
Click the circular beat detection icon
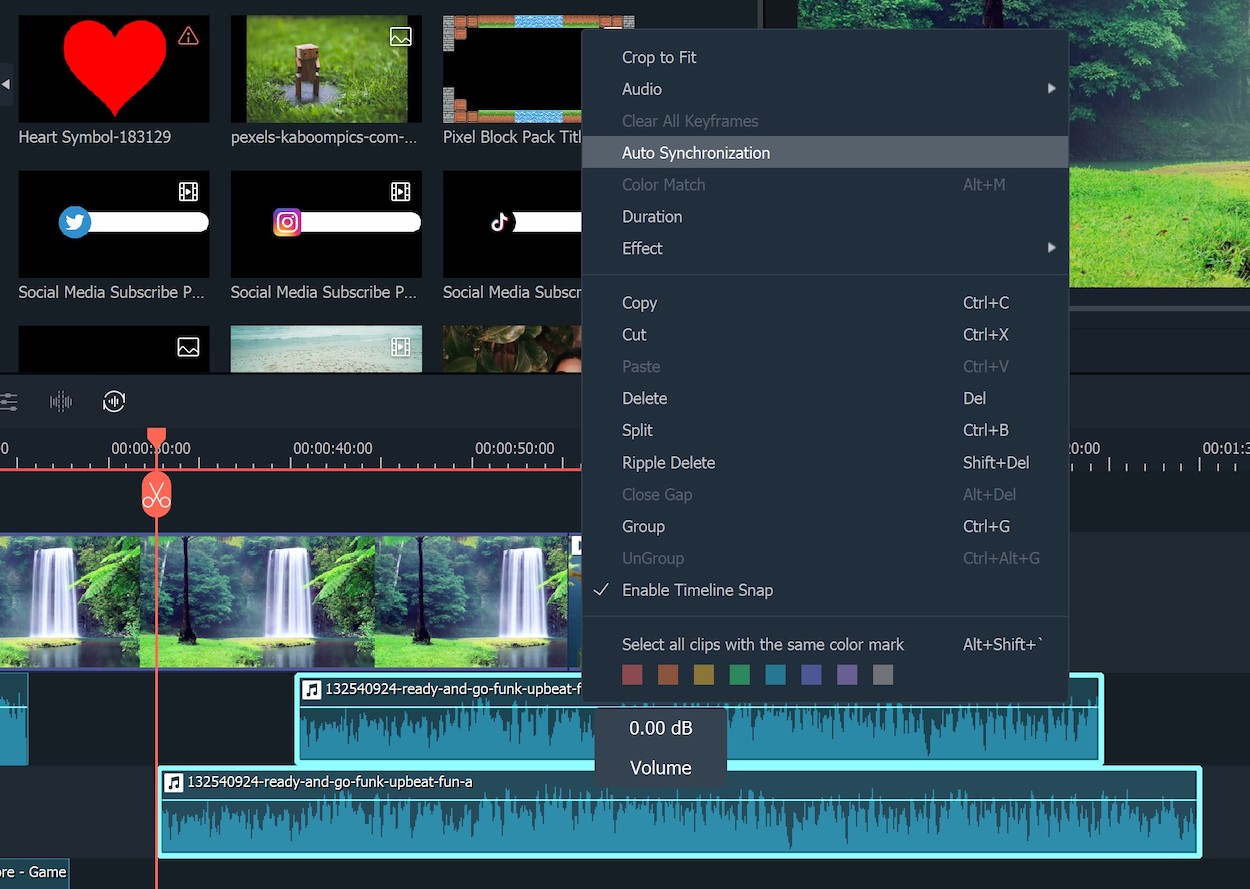click(114, 402)
